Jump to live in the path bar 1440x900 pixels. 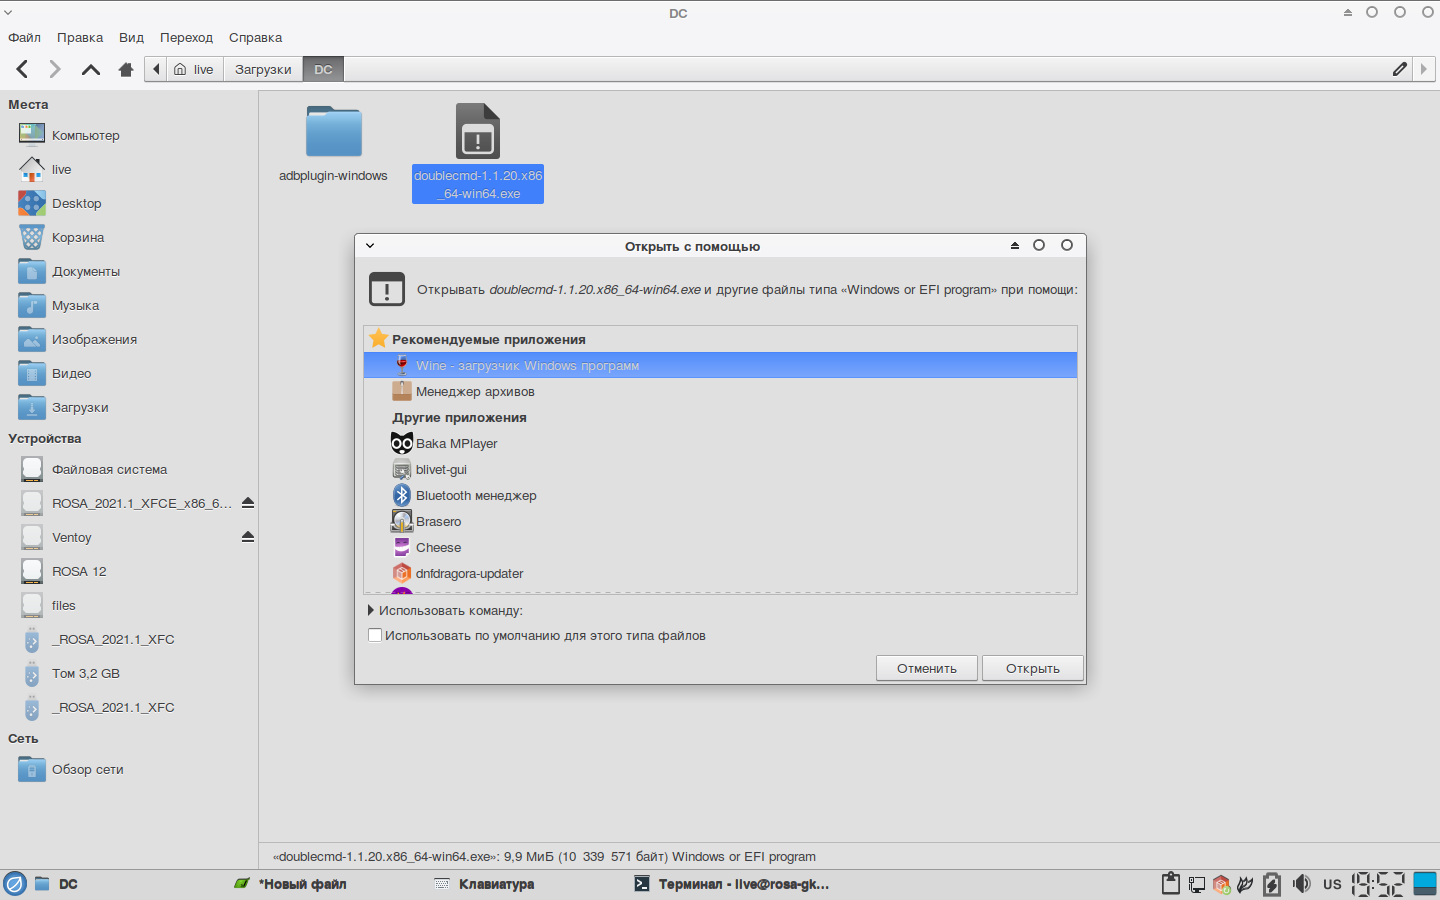(x=194, y=69)
